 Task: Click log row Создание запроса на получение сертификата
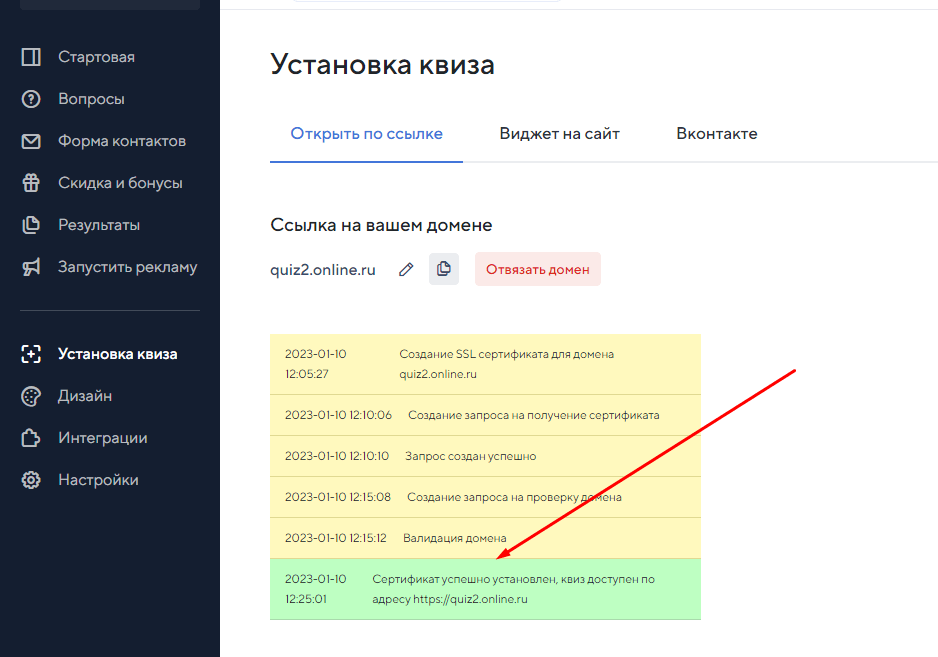[x=485, y=415]
